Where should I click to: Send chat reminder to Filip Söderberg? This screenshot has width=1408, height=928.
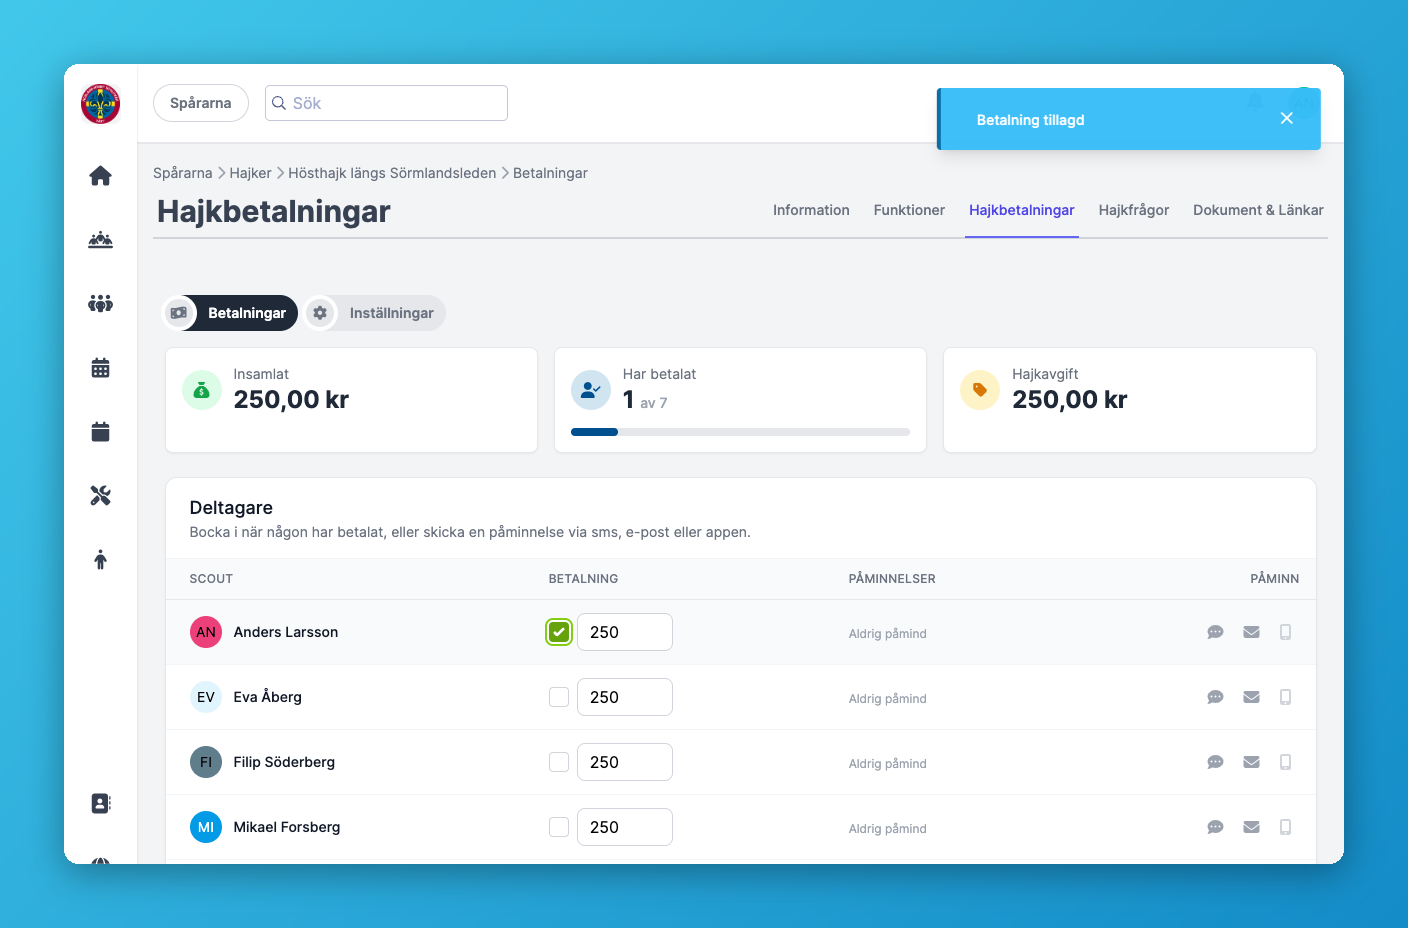[1215, 762]
